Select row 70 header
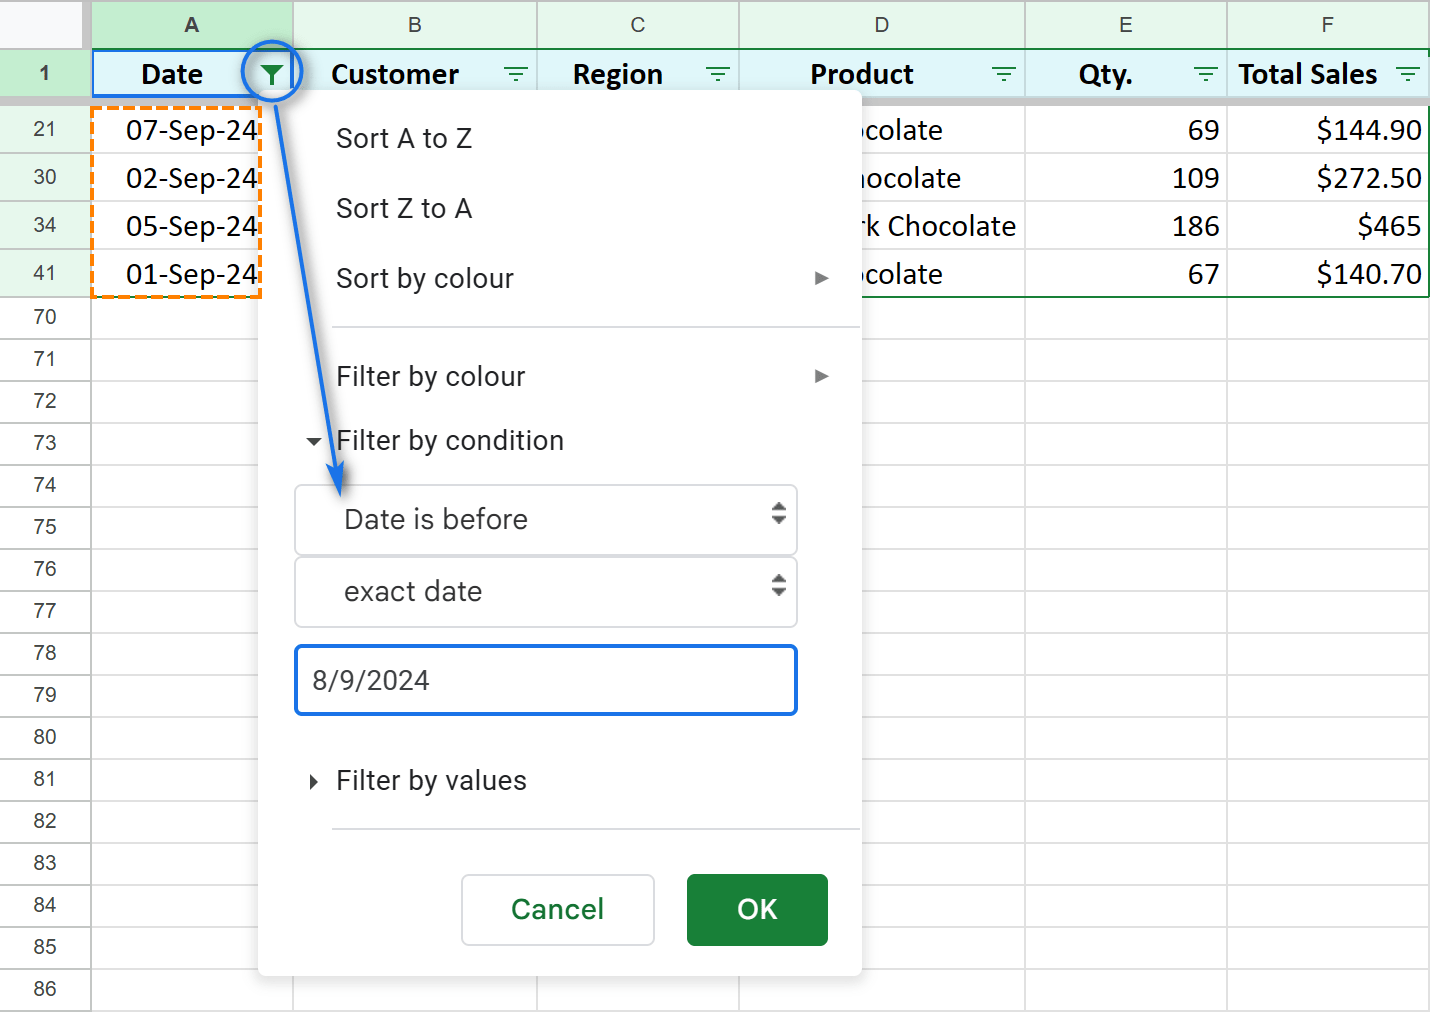 tap(45, 317)
